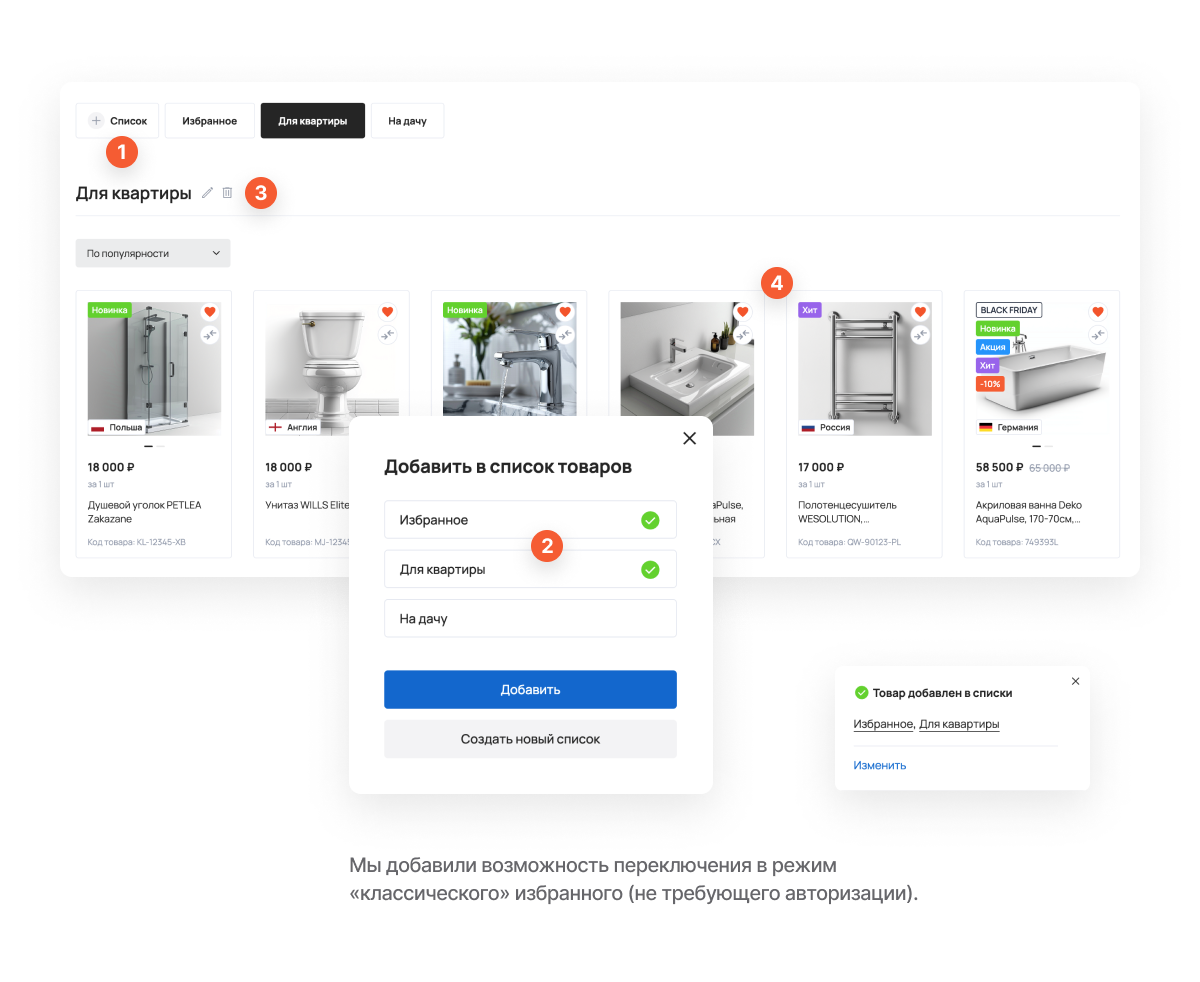
Task: Open the По популярности sort dropdown
Action: 153,253
